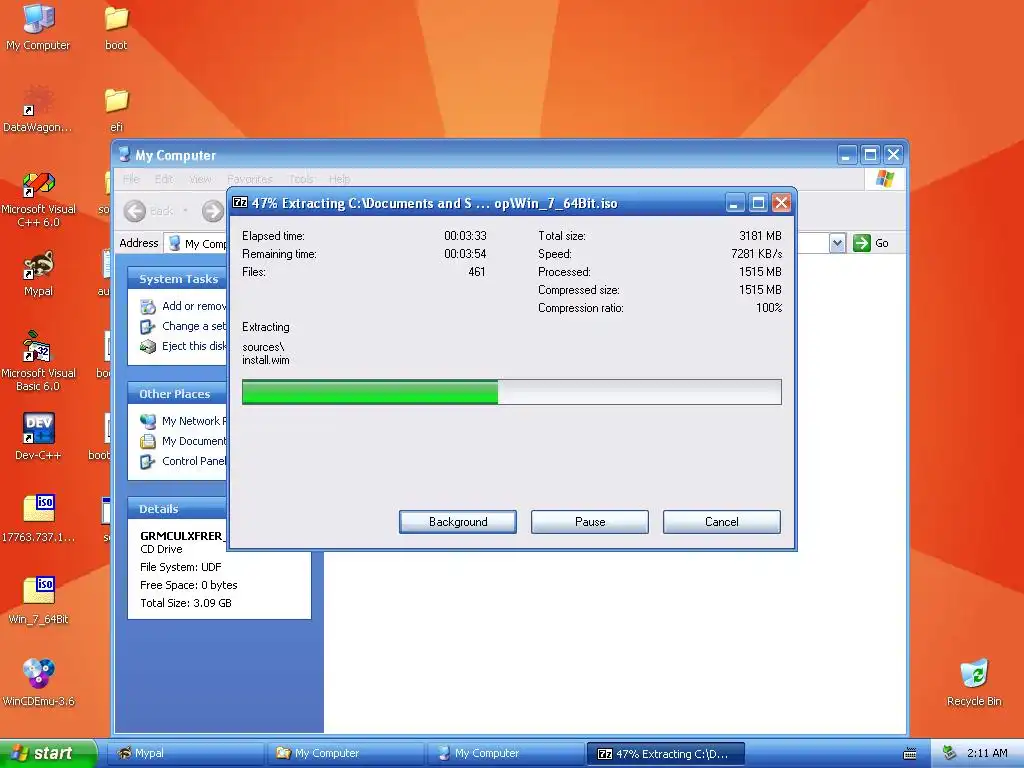The image size is (1024, 768).
Task: Switch to computer-icon My Computer taskbar button
Action: click(x=506, y=753)
